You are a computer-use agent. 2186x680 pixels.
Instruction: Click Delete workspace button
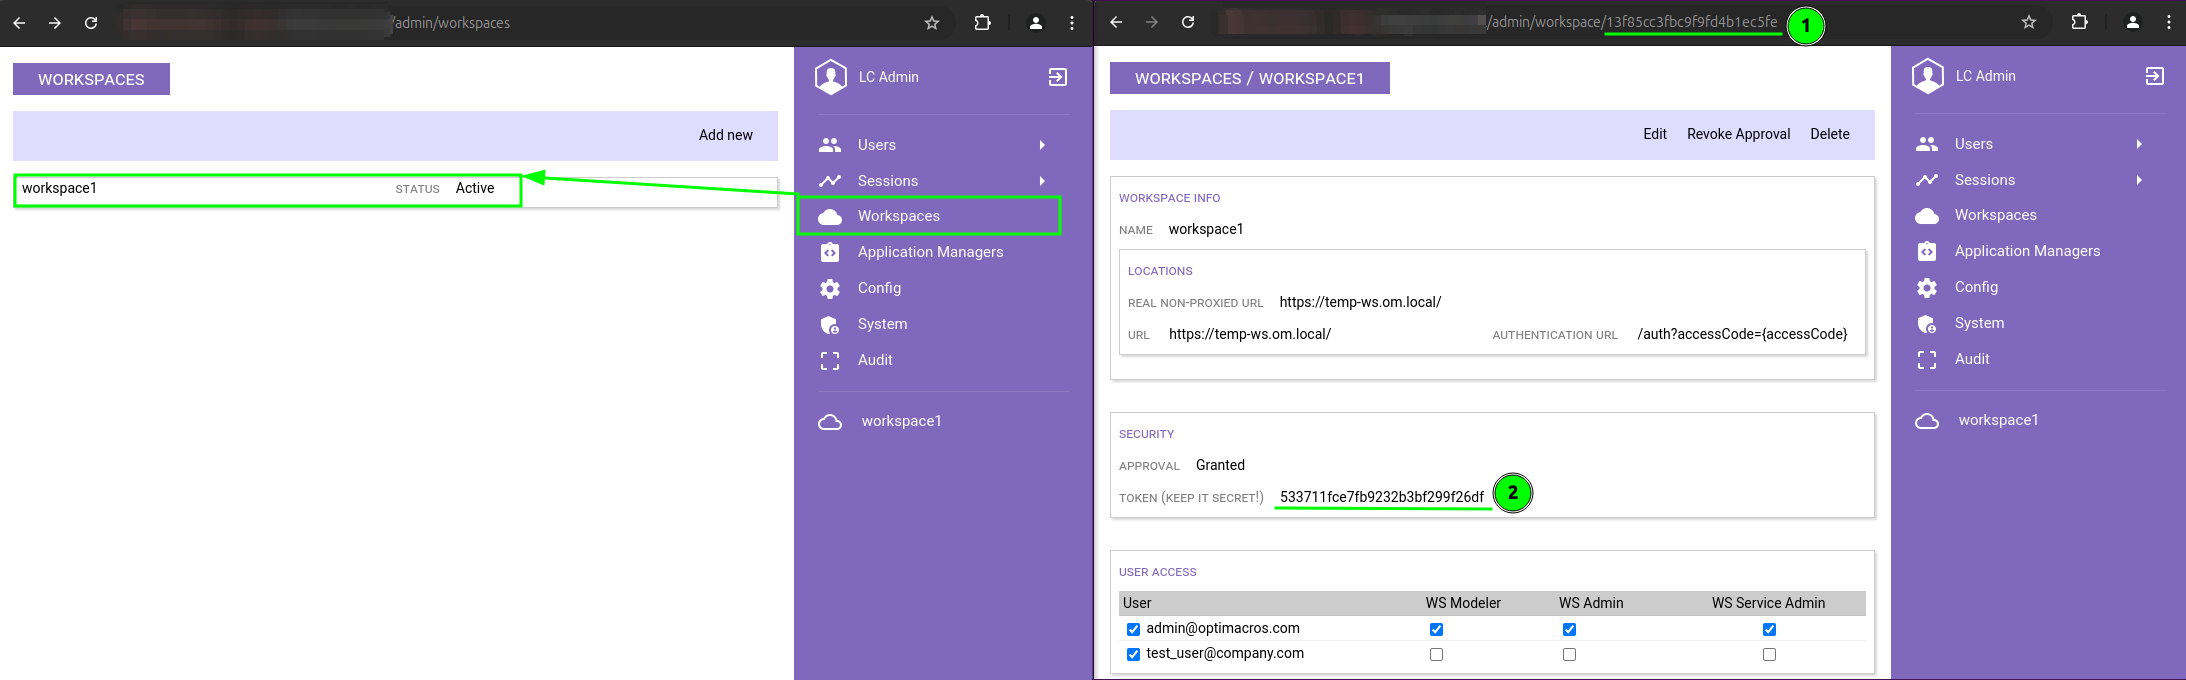(1830, 134)
